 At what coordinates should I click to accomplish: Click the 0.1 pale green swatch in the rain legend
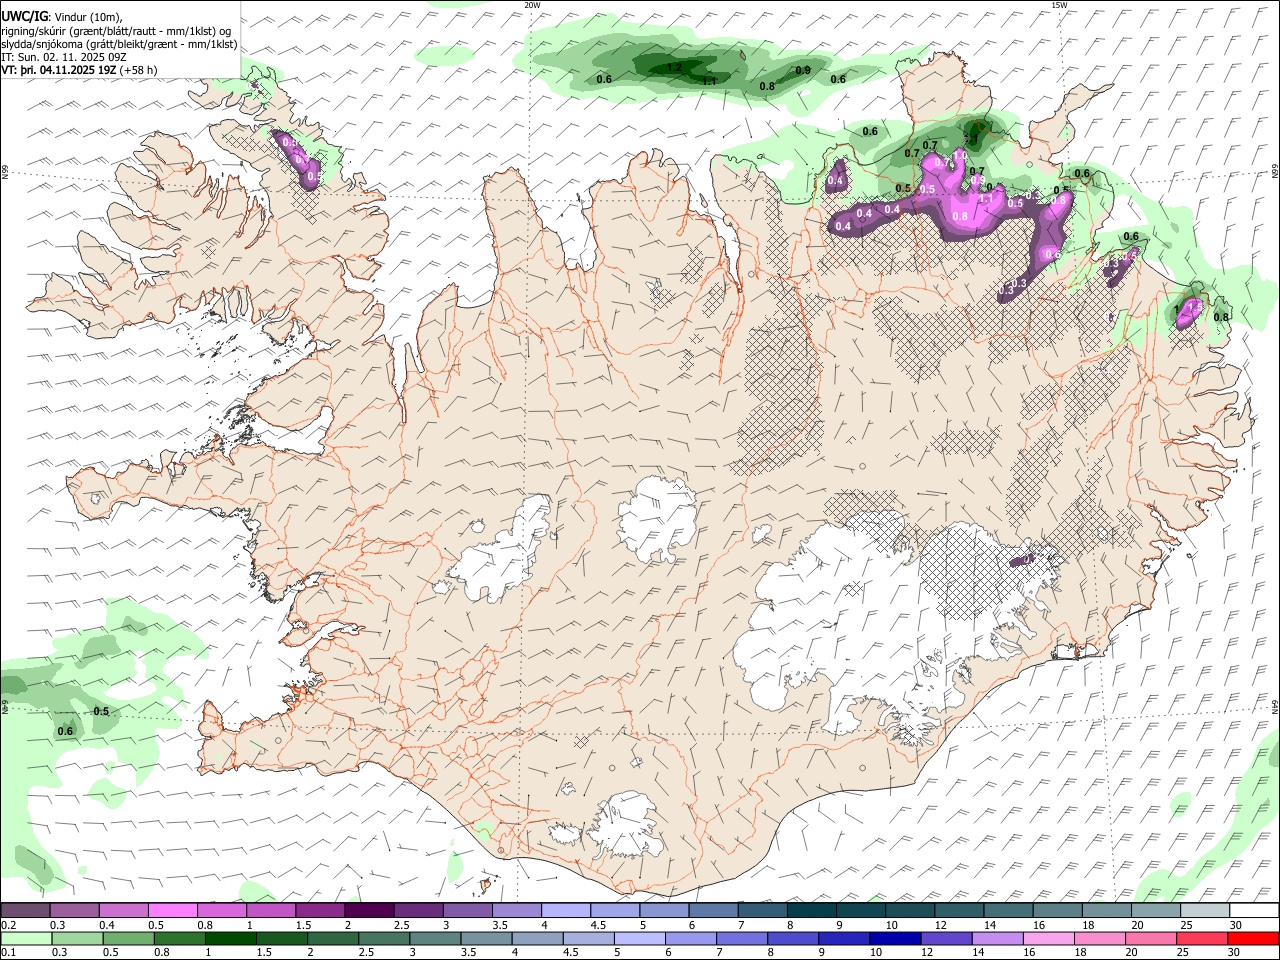click(25, 938)
